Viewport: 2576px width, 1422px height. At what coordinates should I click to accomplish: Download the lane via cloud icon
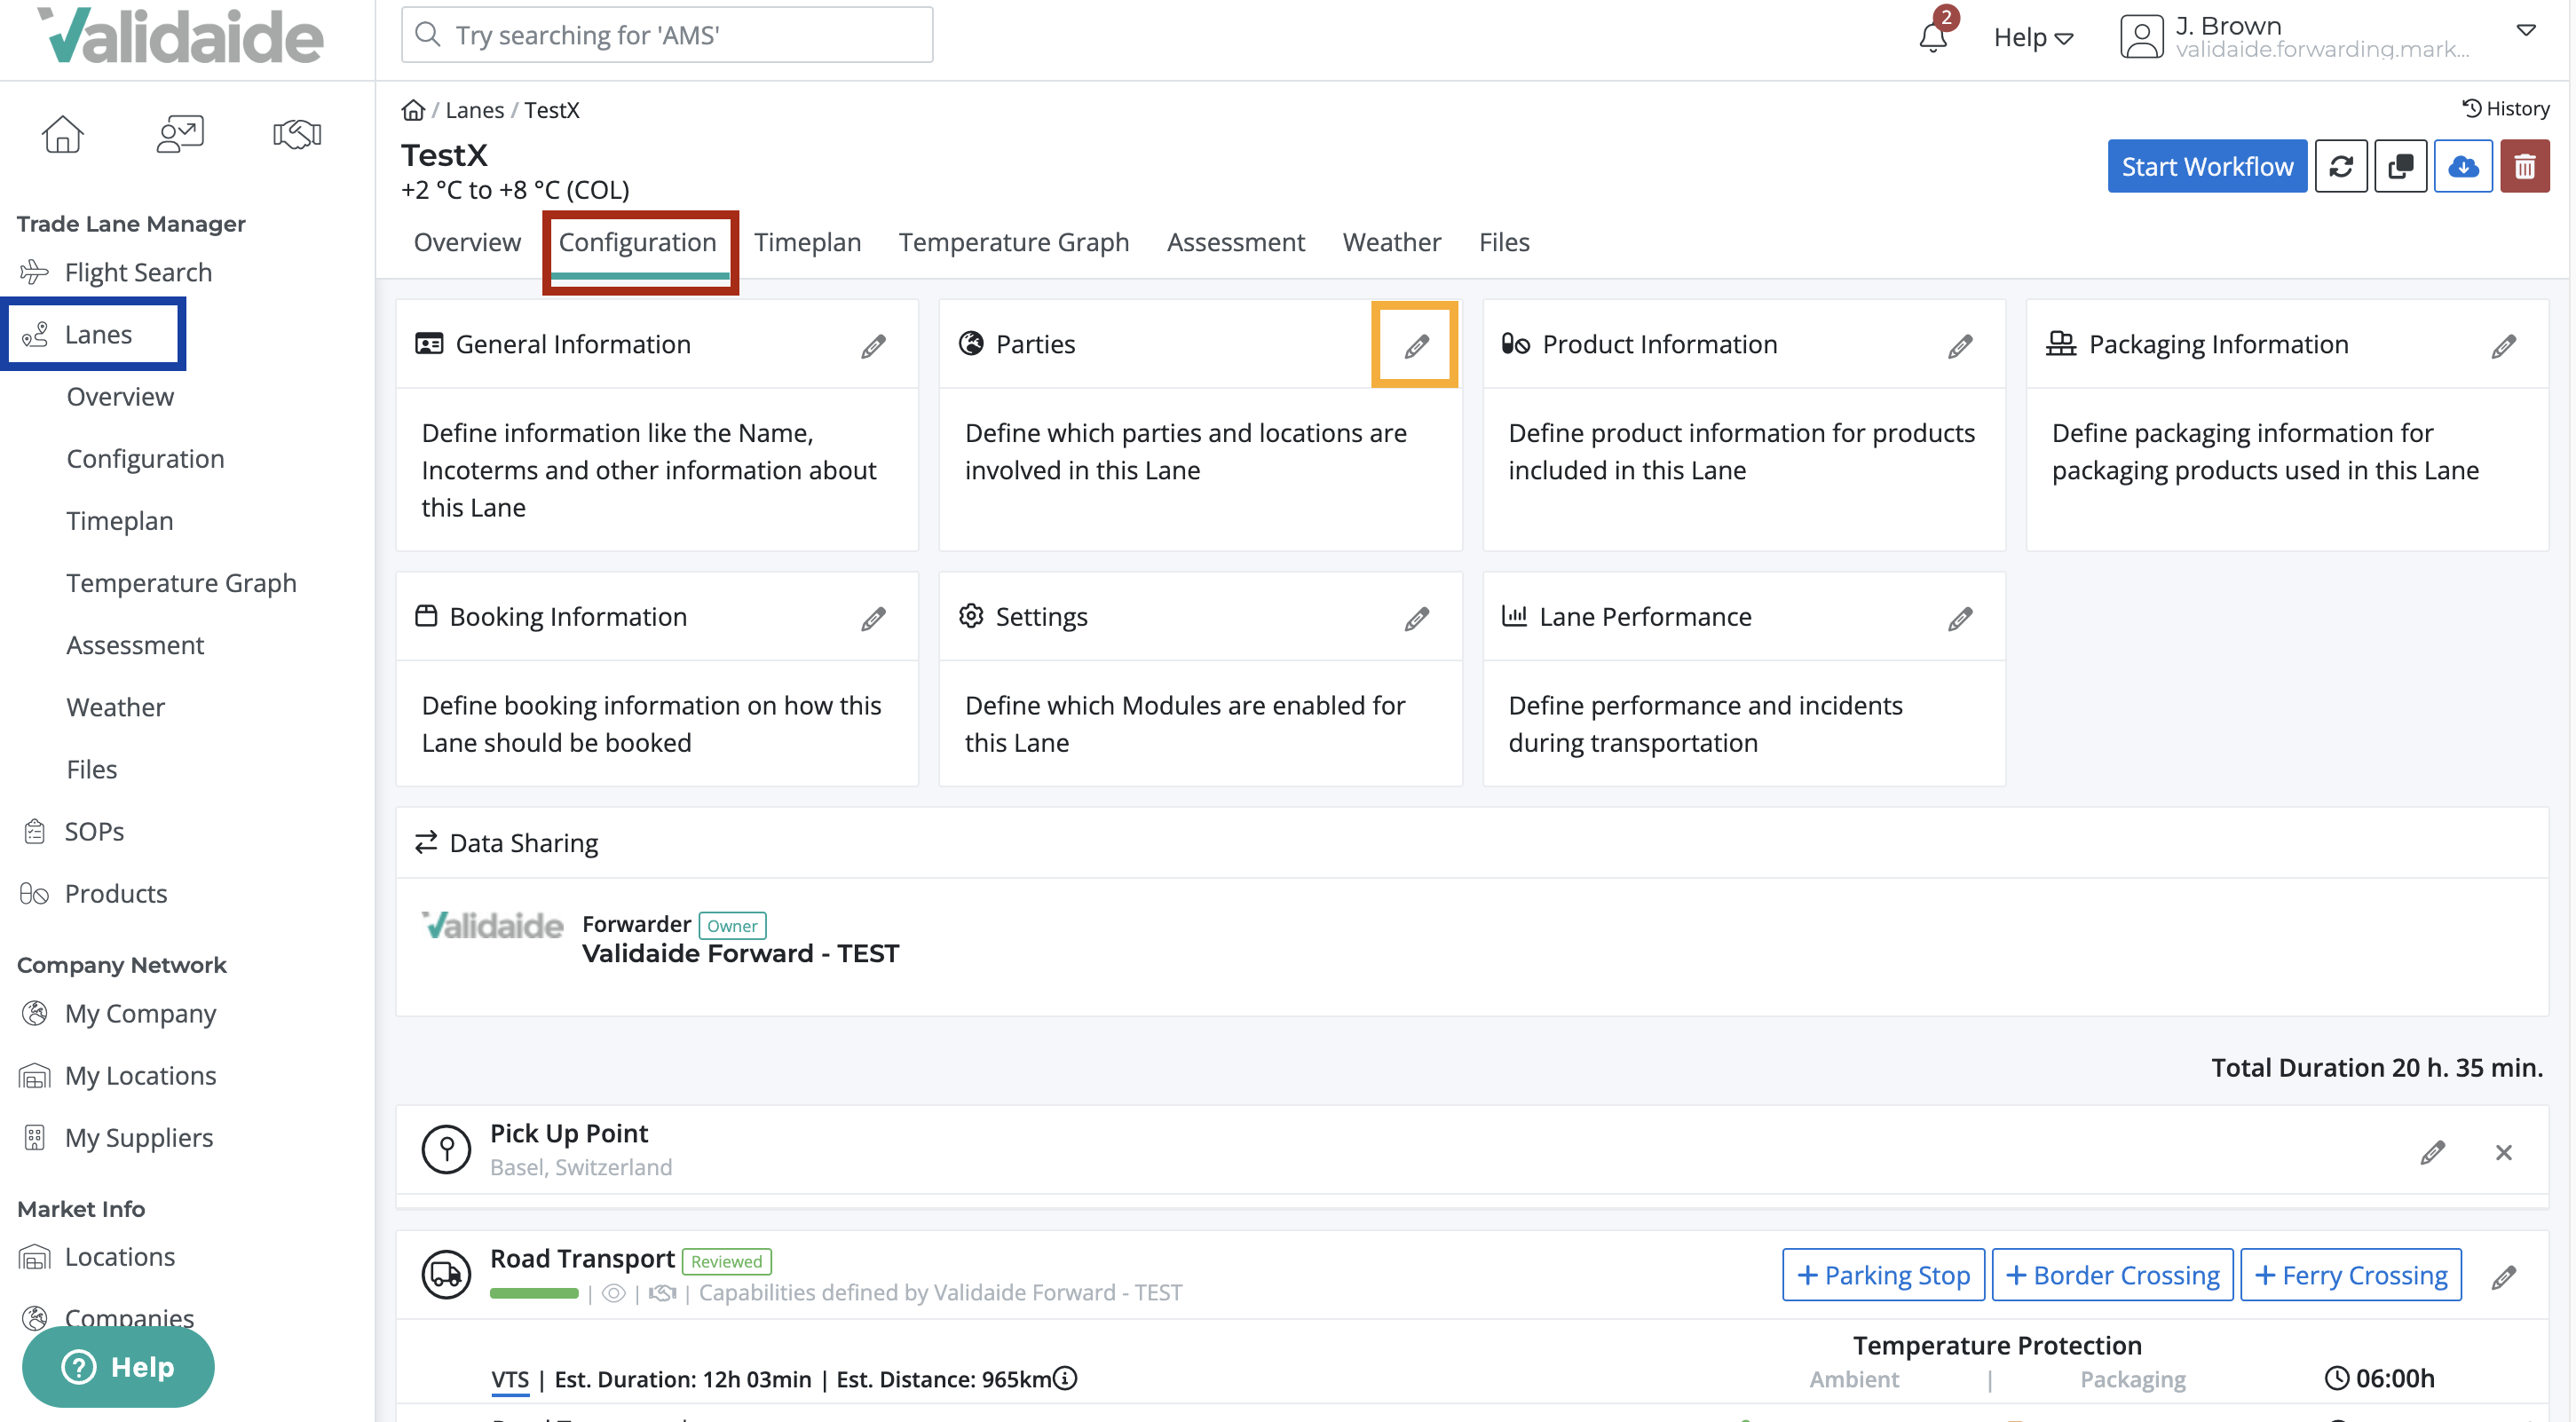point(2463,166)
